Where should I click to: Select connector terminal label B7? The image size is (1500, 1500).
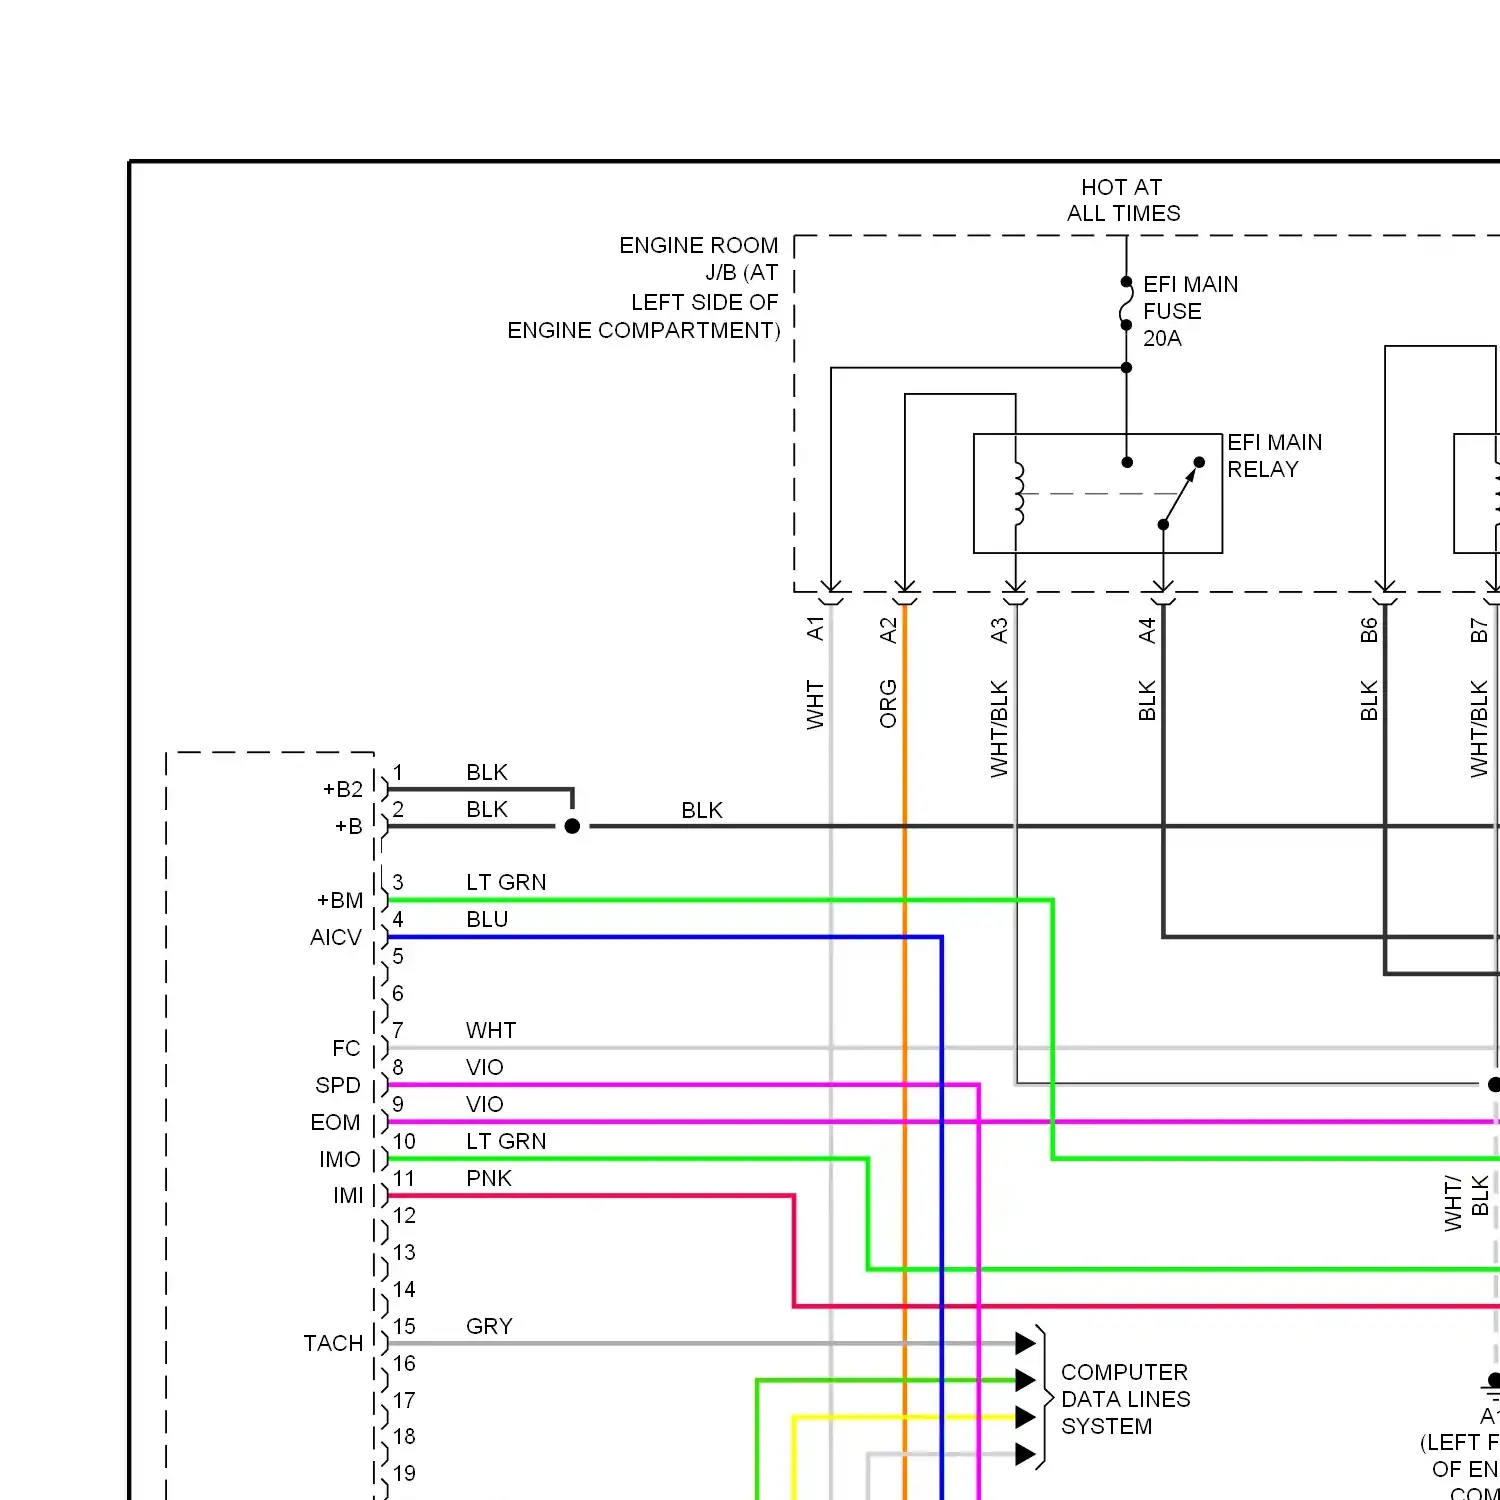tap(1479, 630)
